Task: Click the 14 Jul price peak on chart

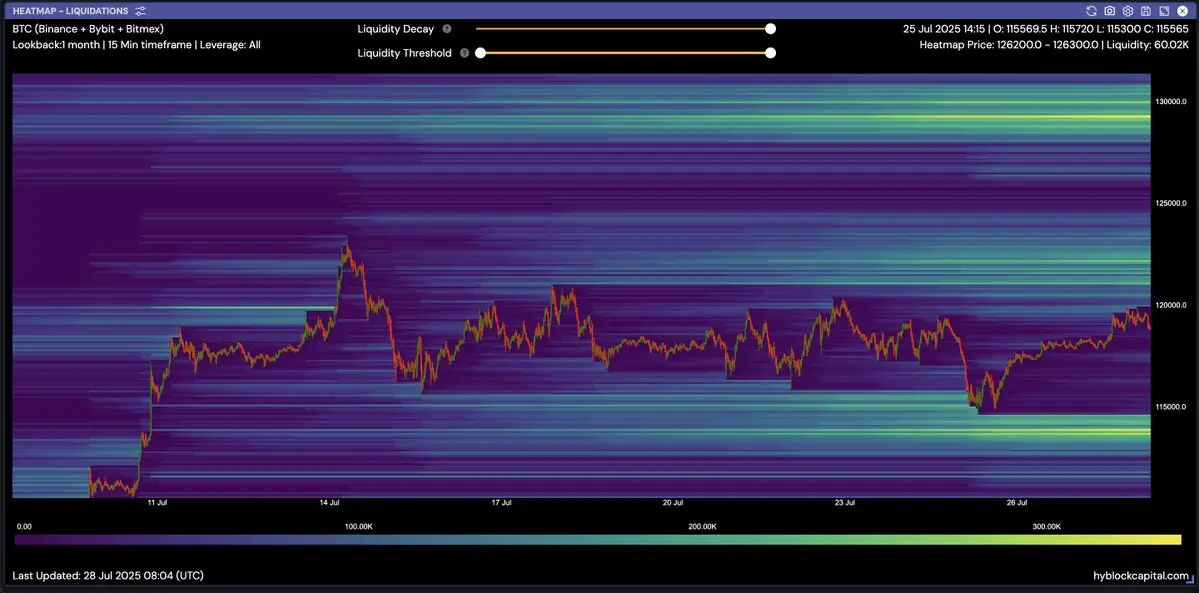Action: pos(346,243)
